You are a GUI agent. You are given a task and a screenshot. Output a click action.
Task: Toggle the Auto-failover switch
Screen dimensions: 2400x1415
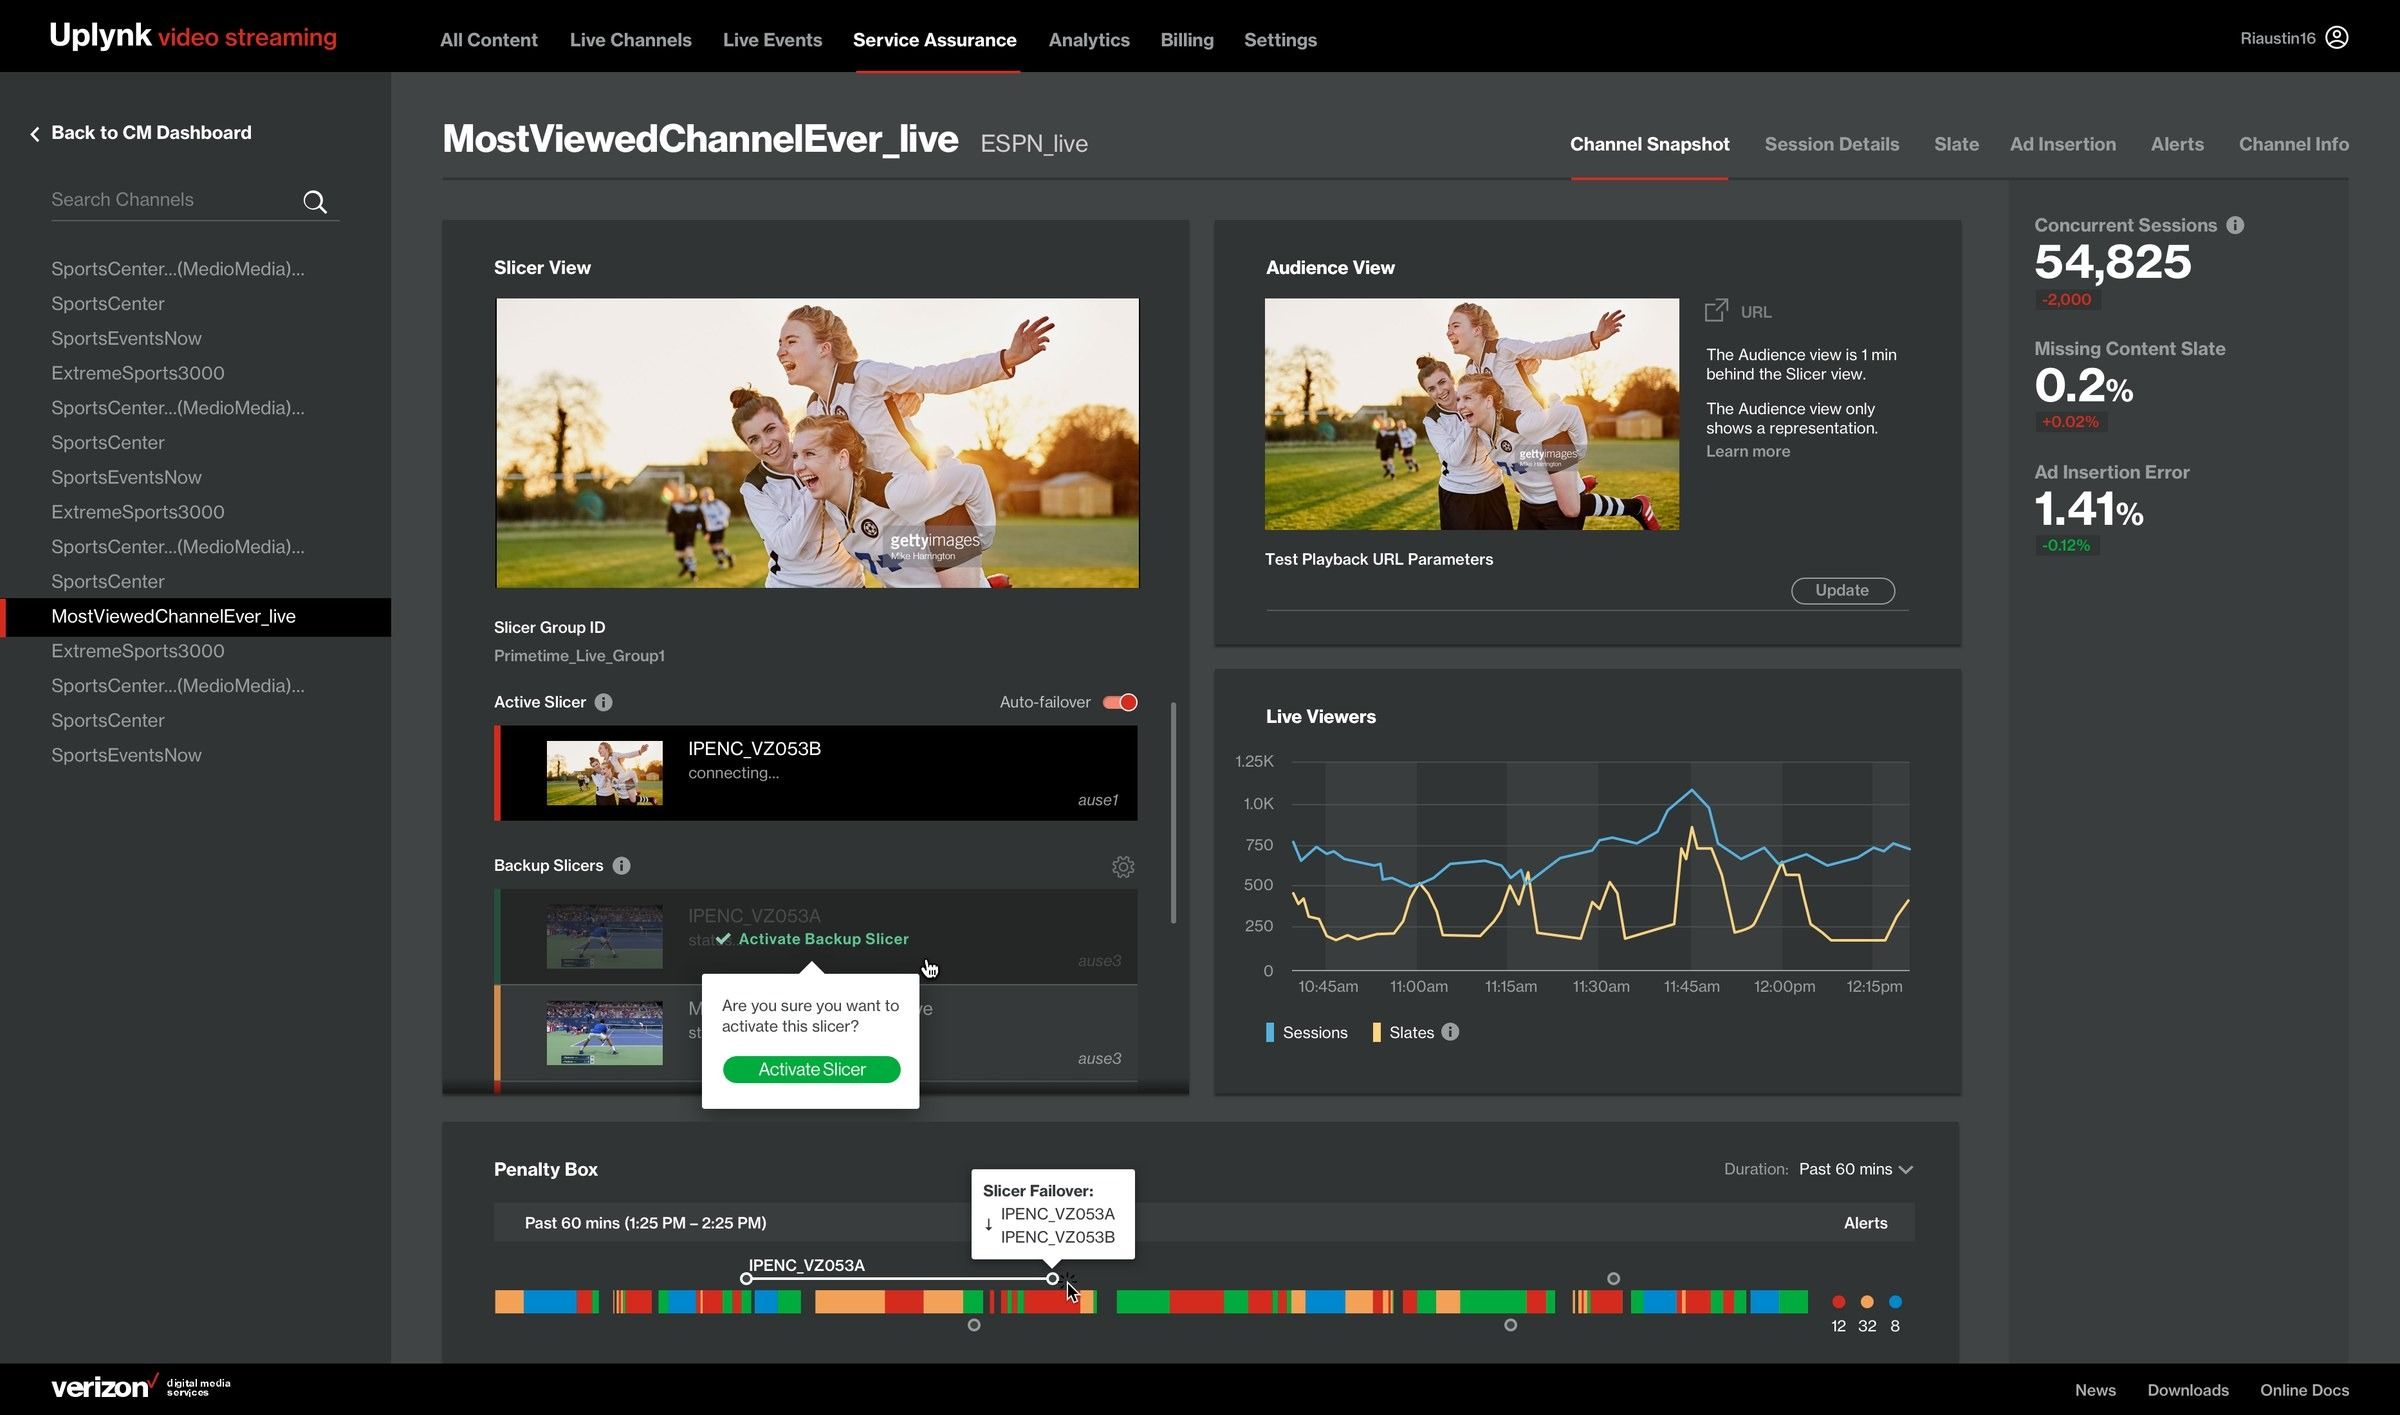click(x=1120, y=702)
